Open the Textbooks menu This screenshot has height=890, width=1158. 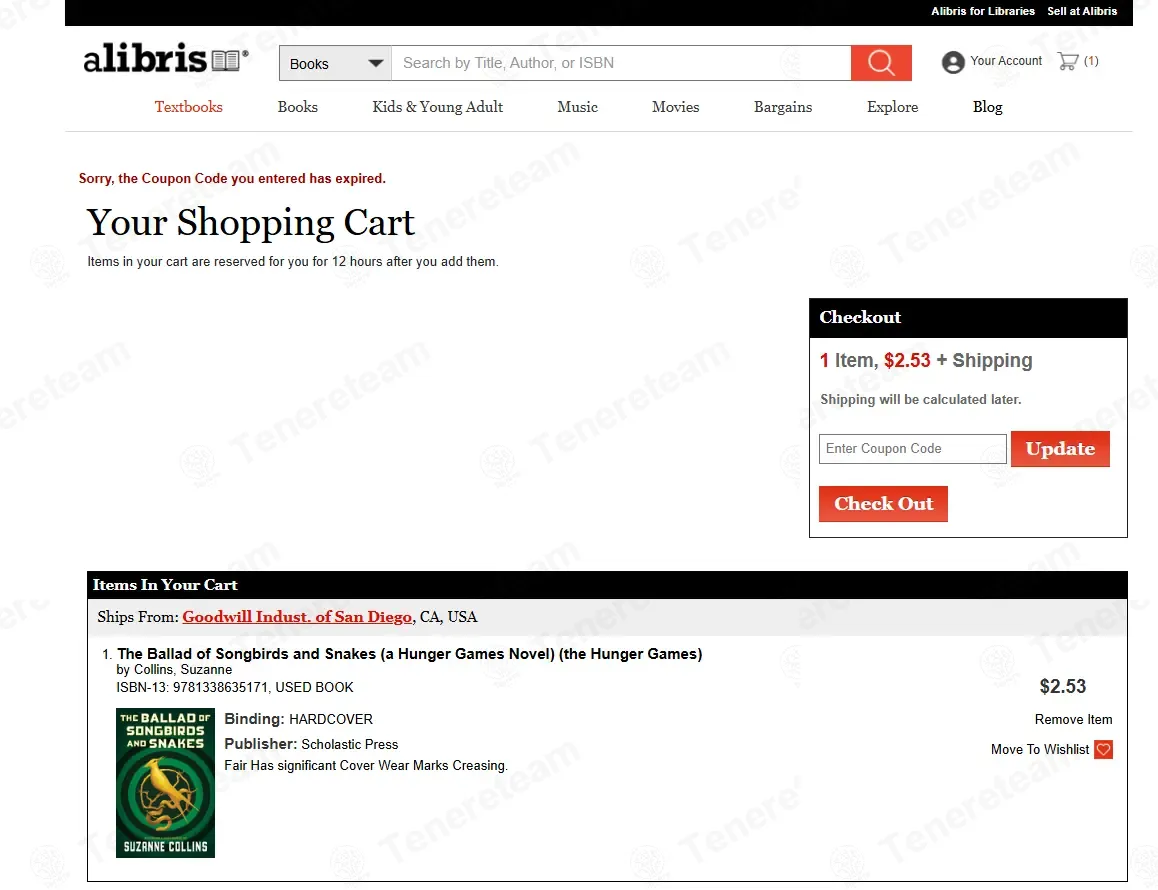pyautogui.click(x=188, y=107)
